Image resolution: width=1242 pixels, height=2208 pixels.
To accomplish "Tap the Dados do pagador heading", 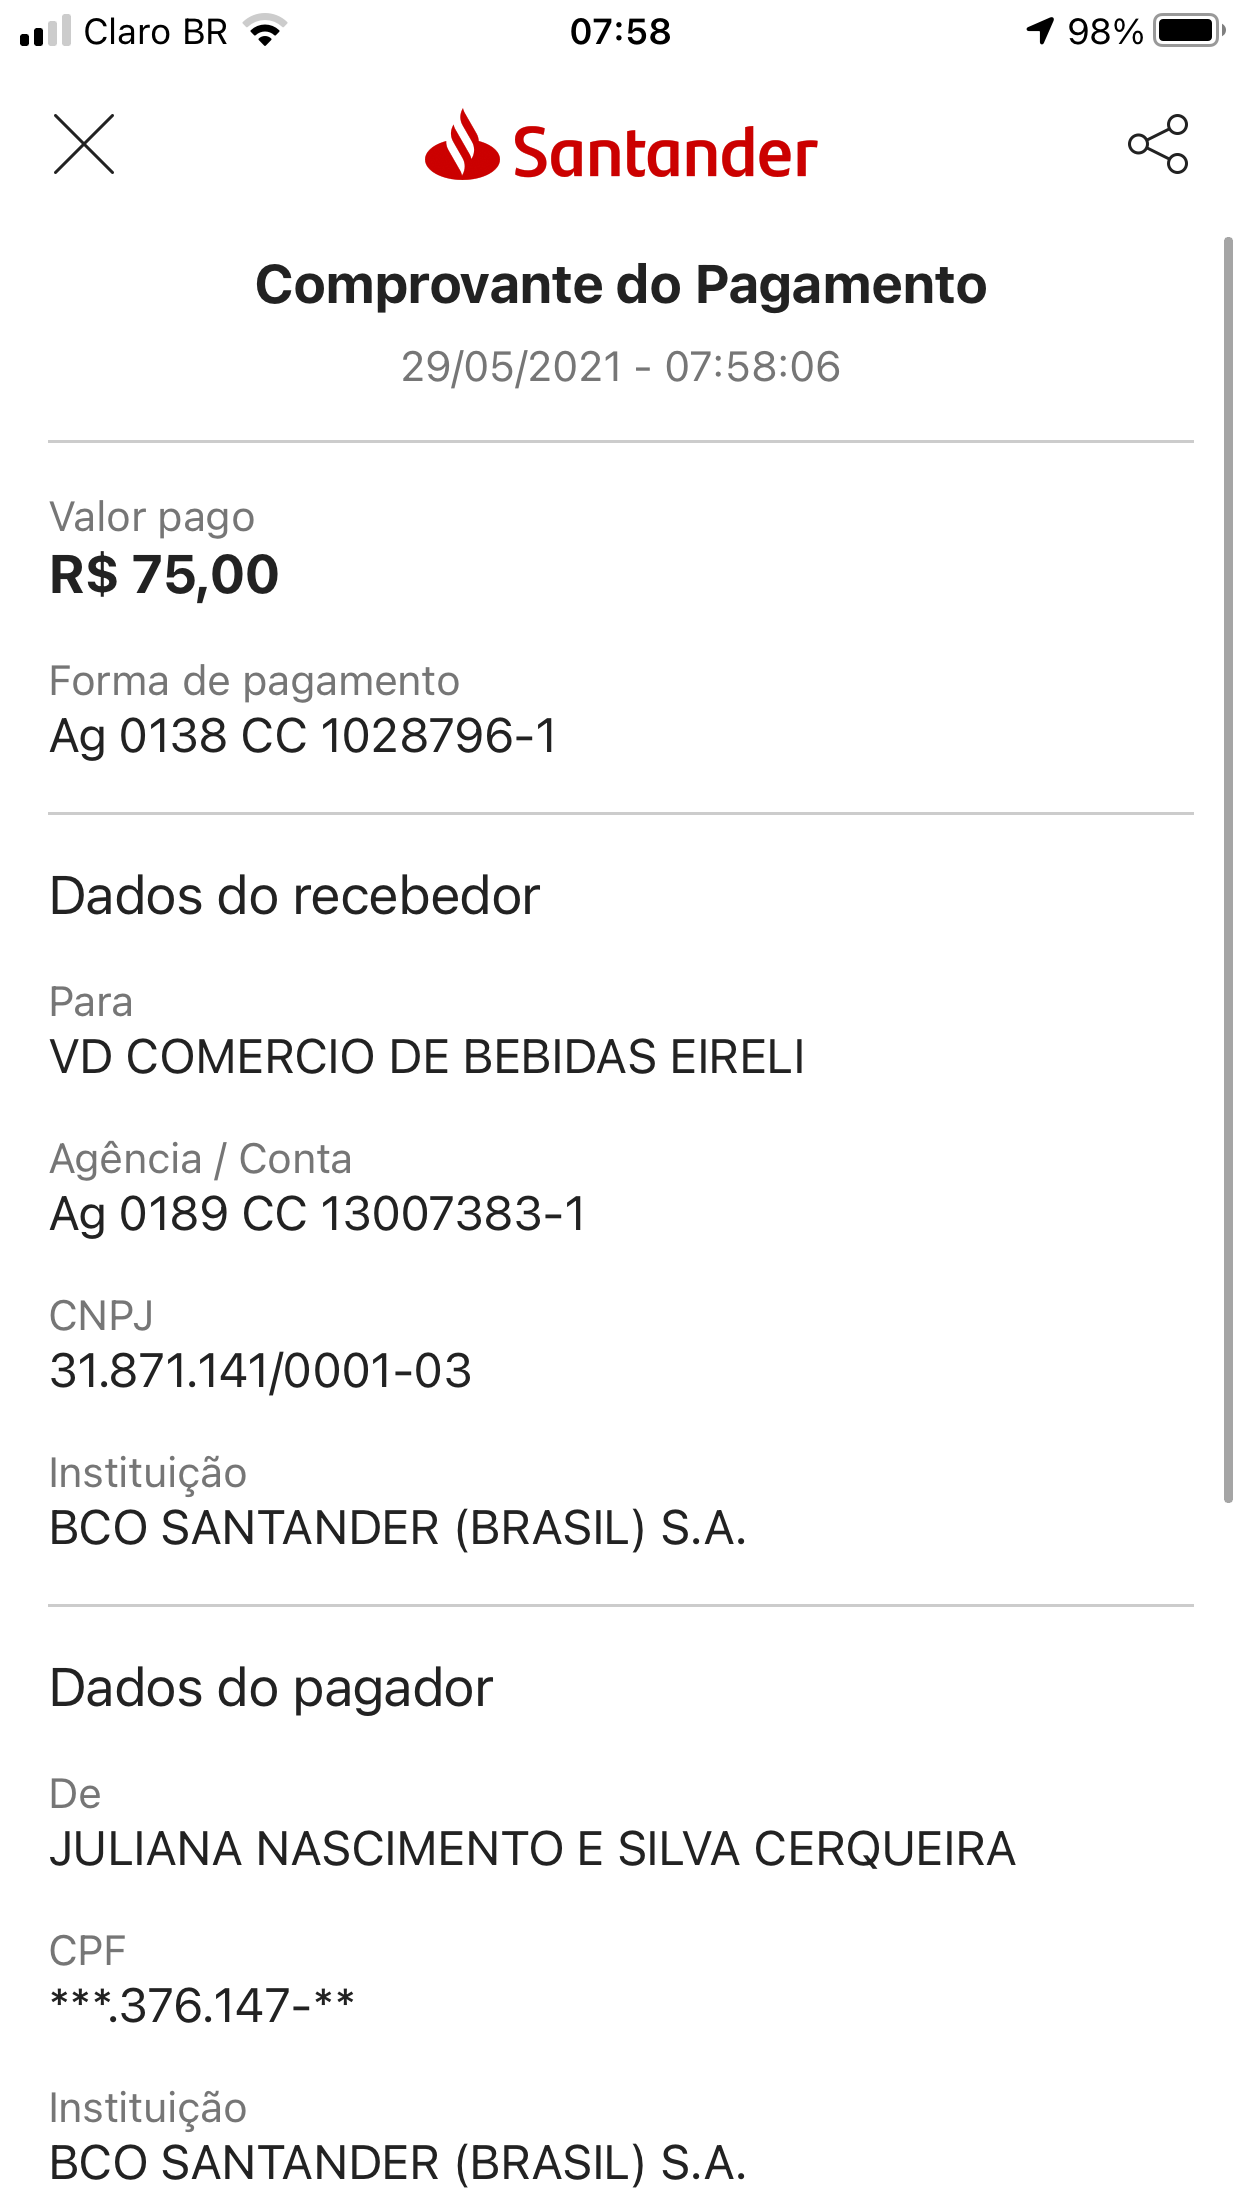I will click(271, 1689).
